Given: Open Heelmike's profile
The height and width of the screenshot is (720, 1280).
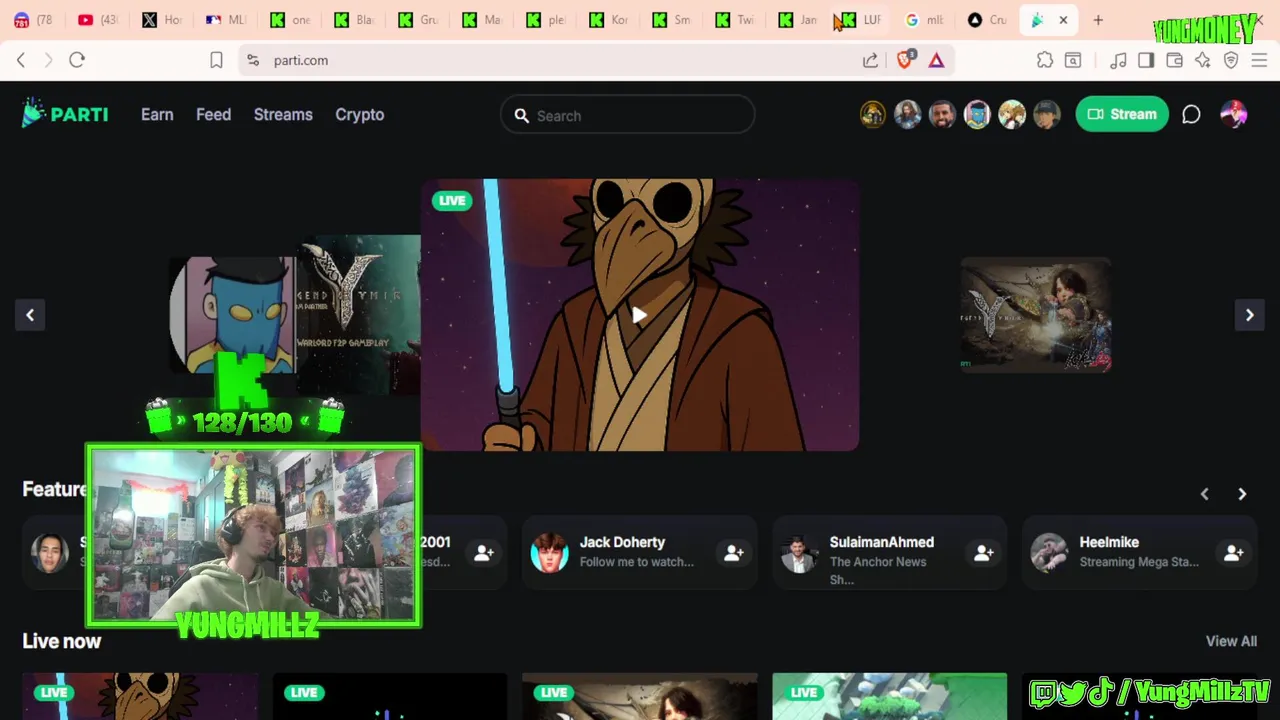Looking at the screenshot, I should point(1109,542).
